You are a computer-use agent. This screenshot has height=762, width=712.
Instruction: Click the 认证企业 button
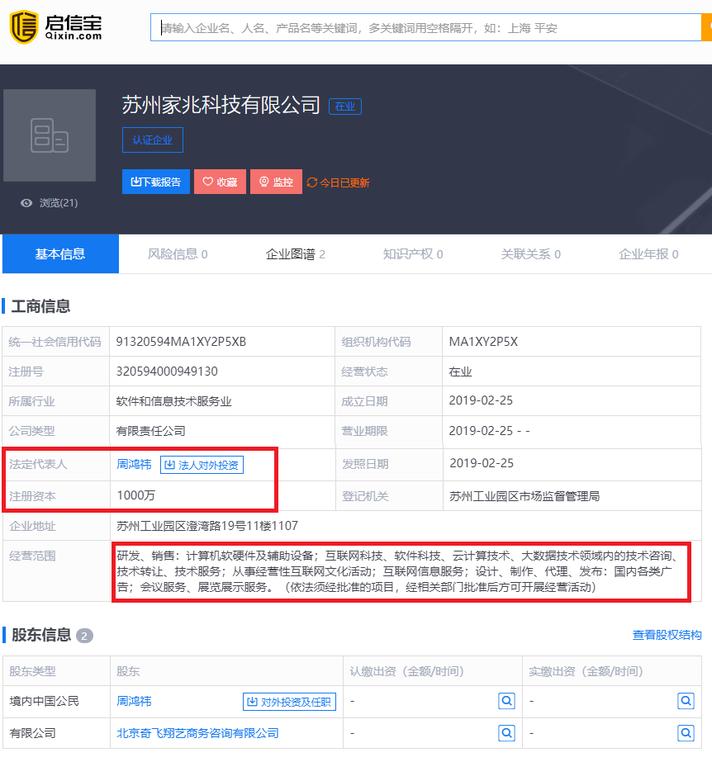(153, 140)
